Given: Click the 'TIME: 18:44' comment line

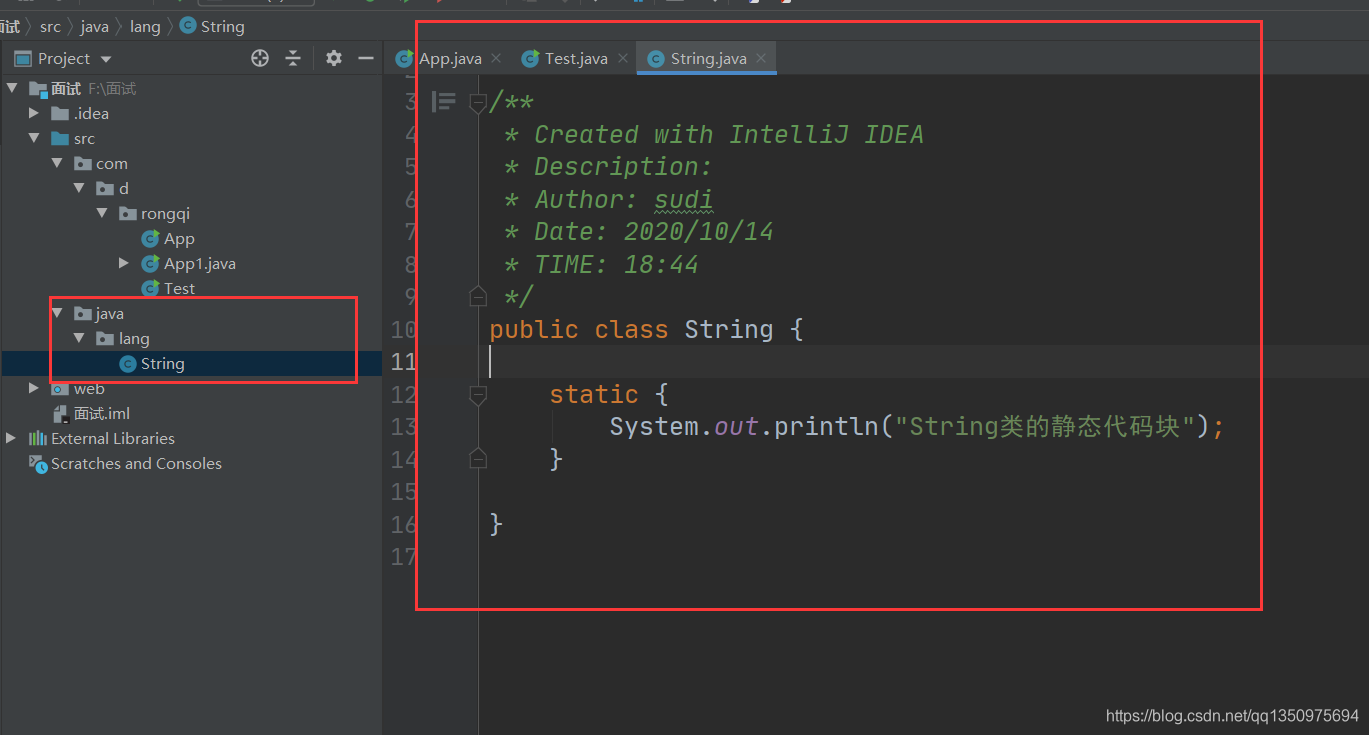Looking at the screenshot, I should coord(616,264).
